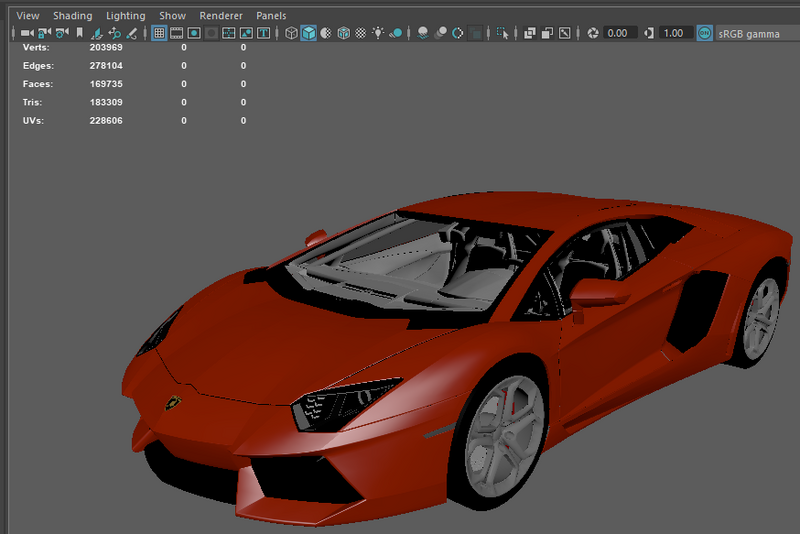This screenshot has height=534, width=800.
Task: Toggle the Safe Action icon
Action: pyautogui.click(x=246, y=33)
